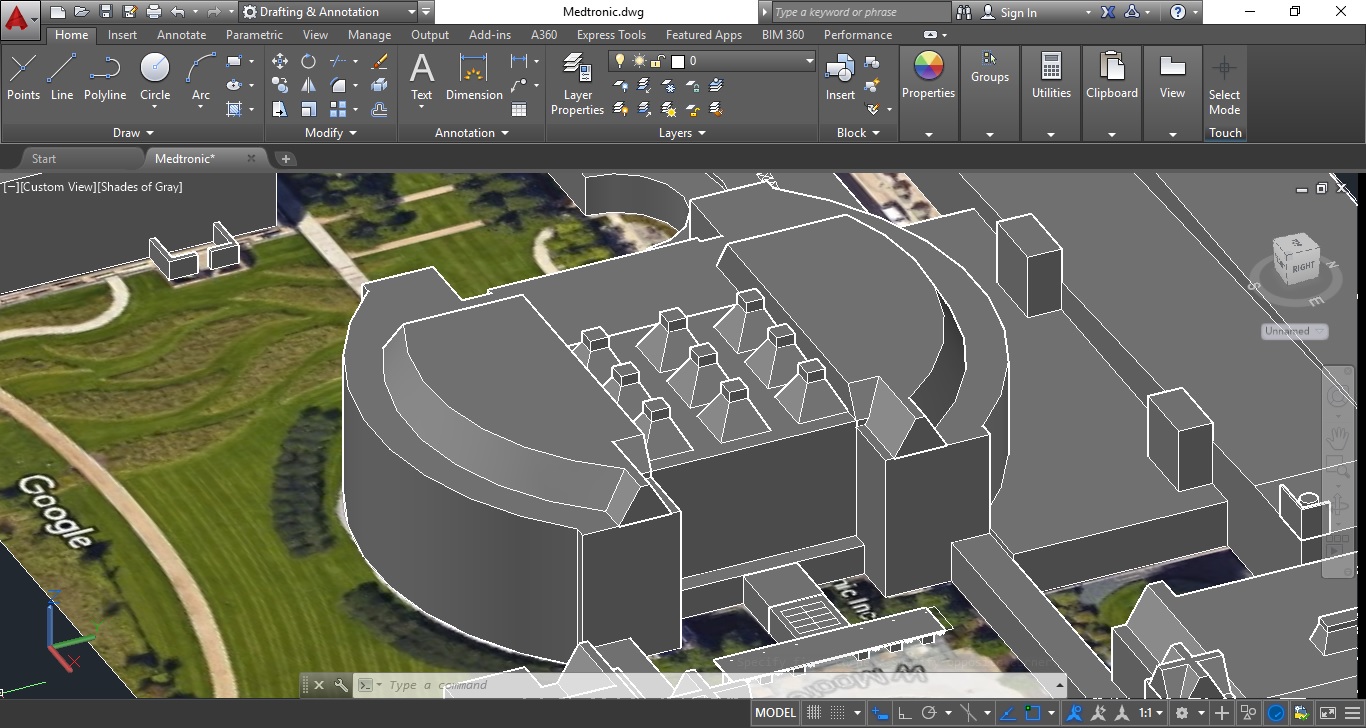Open Help with the question mark icon
The image size is (1366, 728).
click(1178, 12)
